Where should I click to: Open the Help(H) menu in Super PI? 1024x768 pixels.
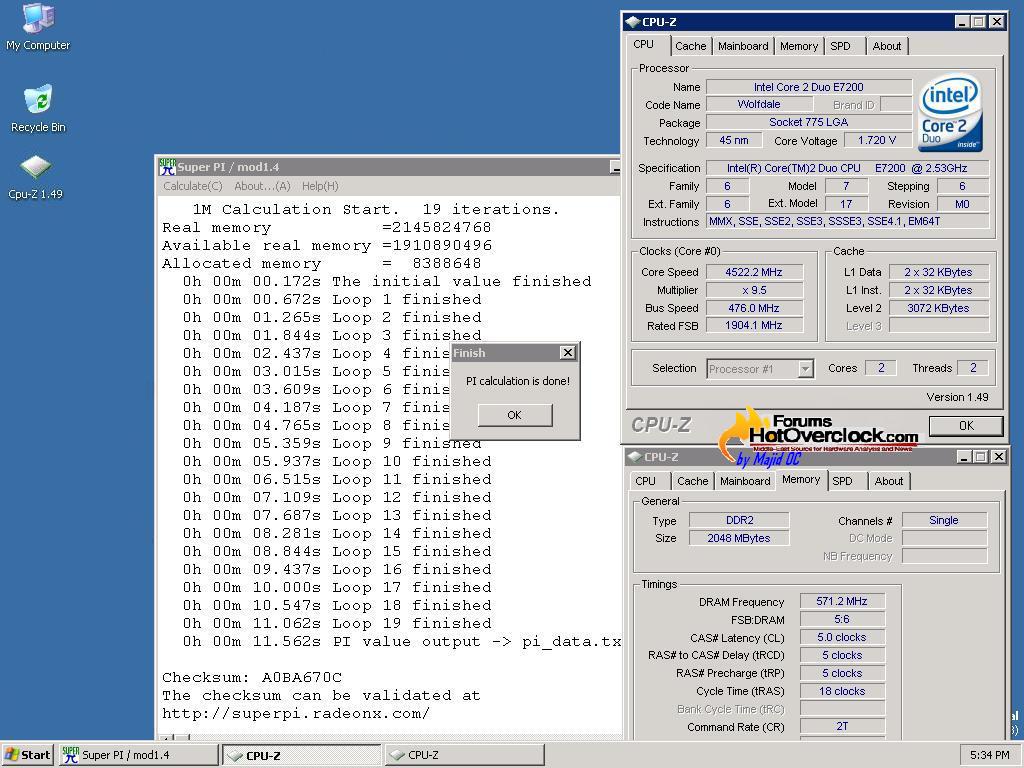coord(320,186)
